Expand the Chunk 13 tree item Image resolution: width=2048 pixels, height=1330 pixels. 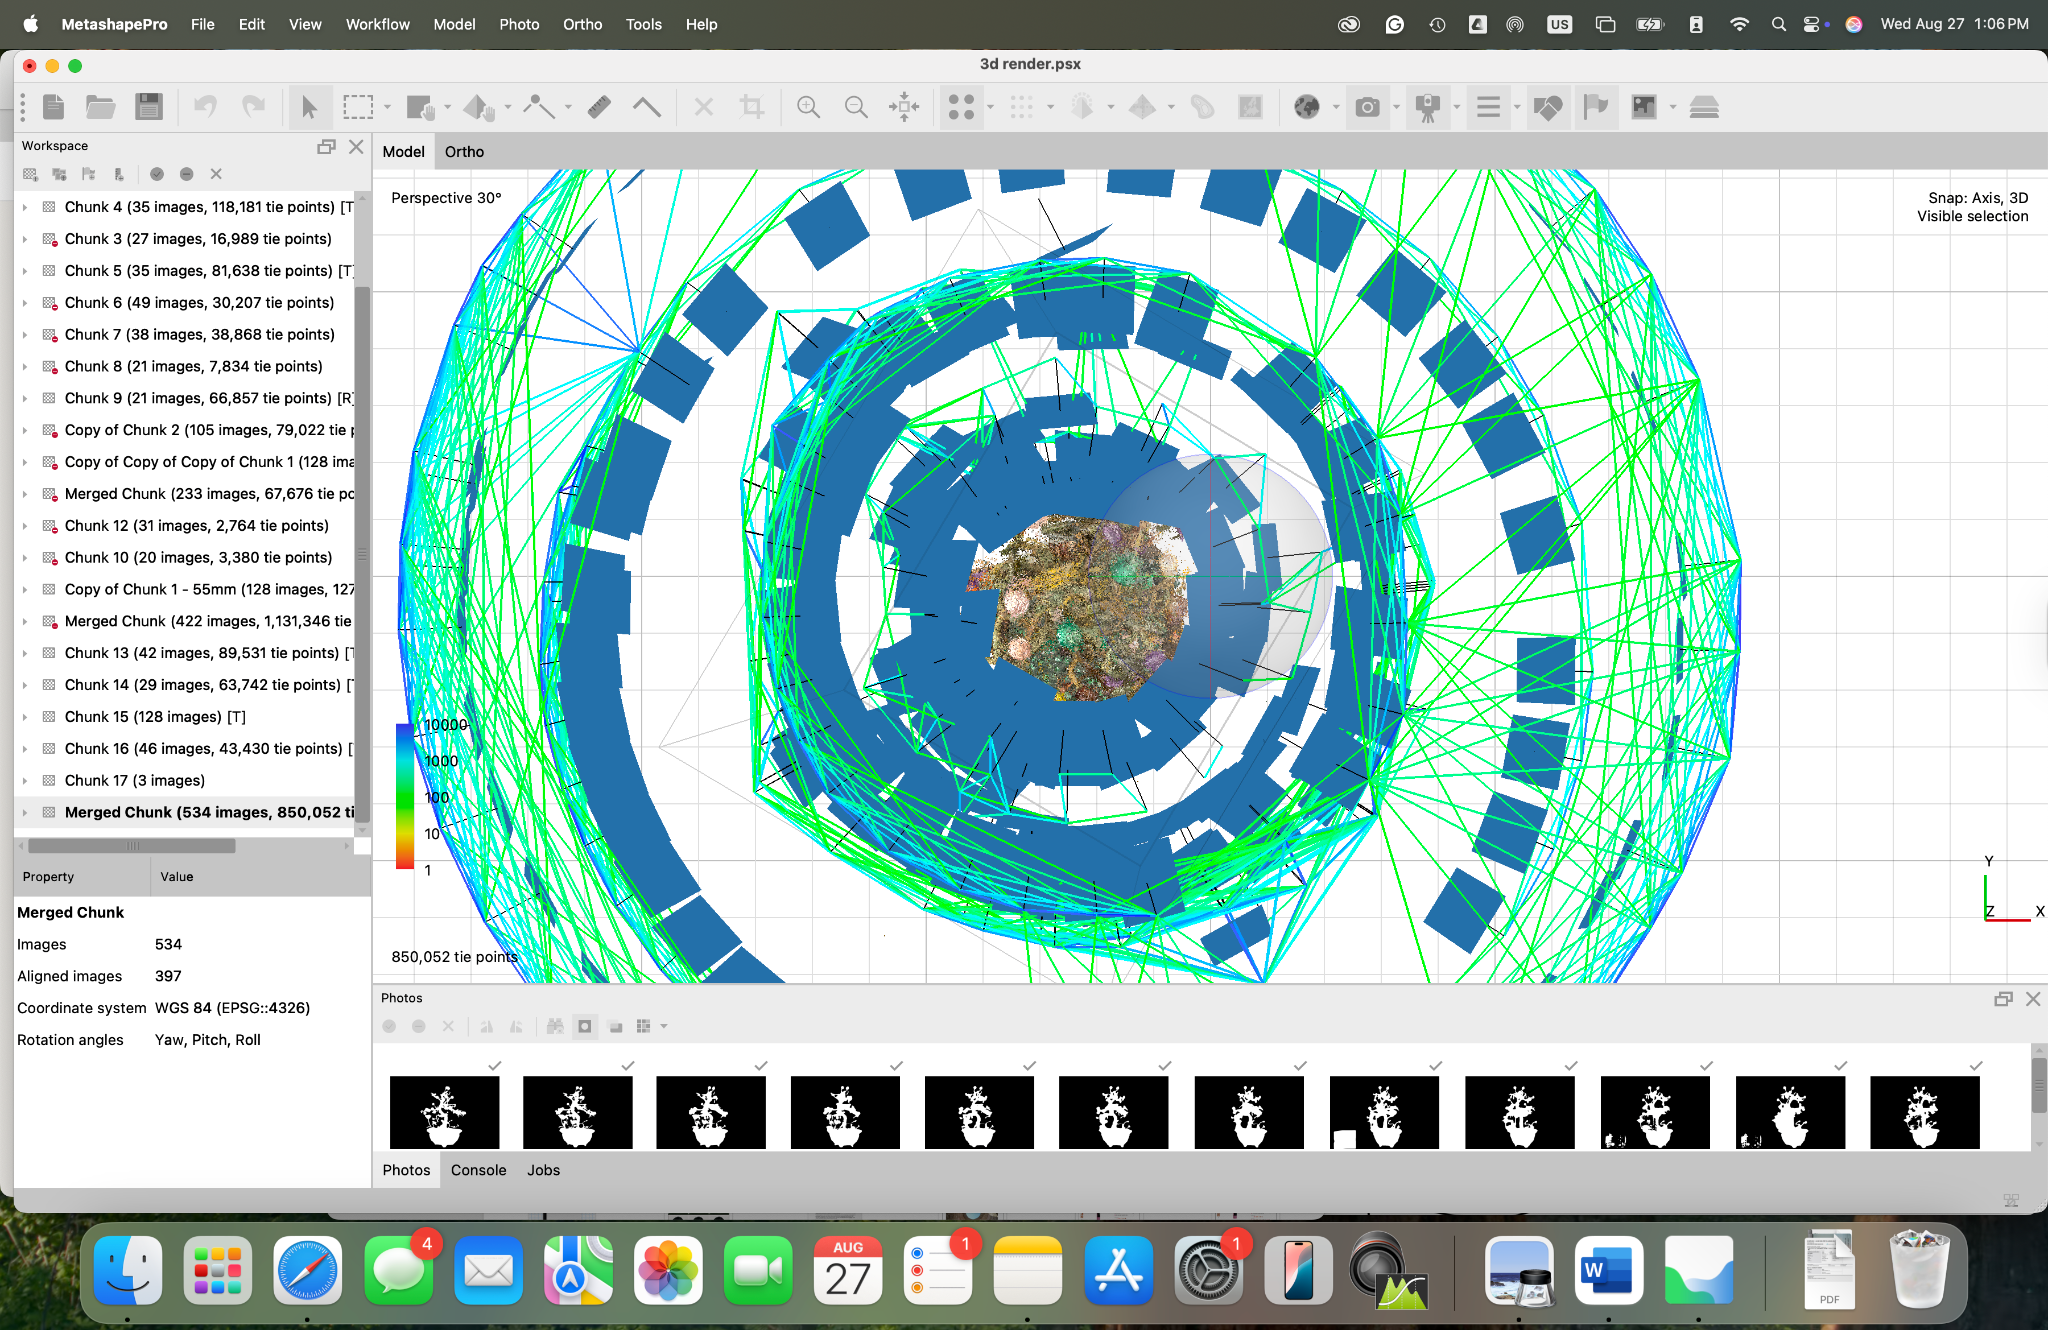coord(25,653)
